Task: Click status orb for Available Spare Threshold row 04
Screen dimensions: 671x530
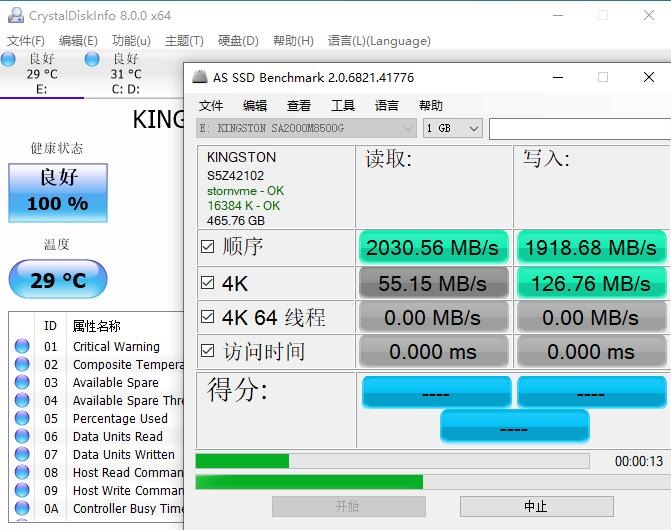Action: [22, 400]
